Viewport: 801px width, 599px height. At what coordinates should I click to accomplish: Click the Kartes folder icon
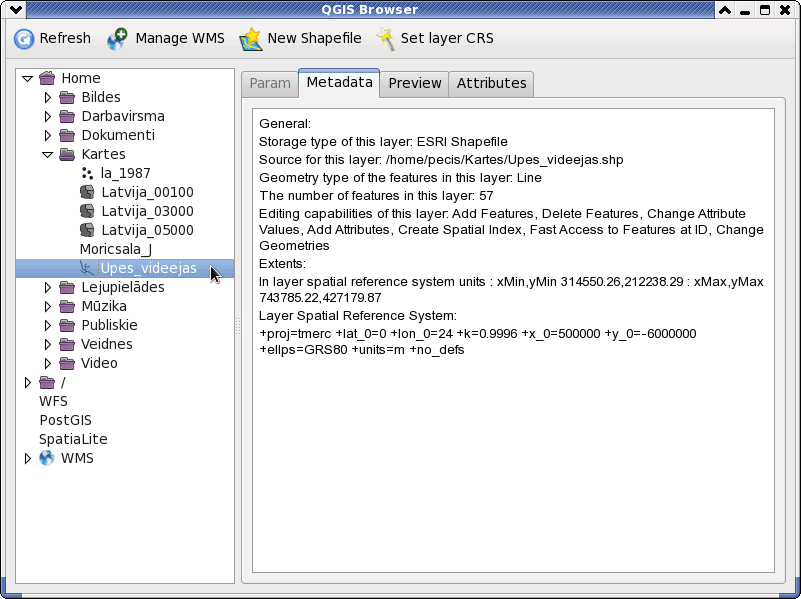point(67,154)
